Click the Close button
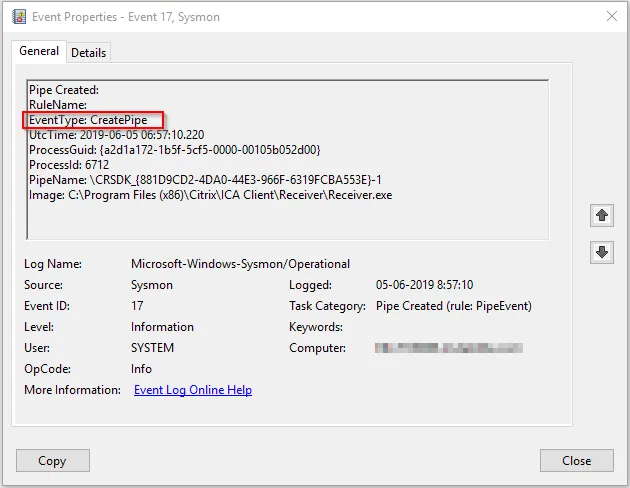The width and height of the screenshot is (630, 488). [577, 461]
